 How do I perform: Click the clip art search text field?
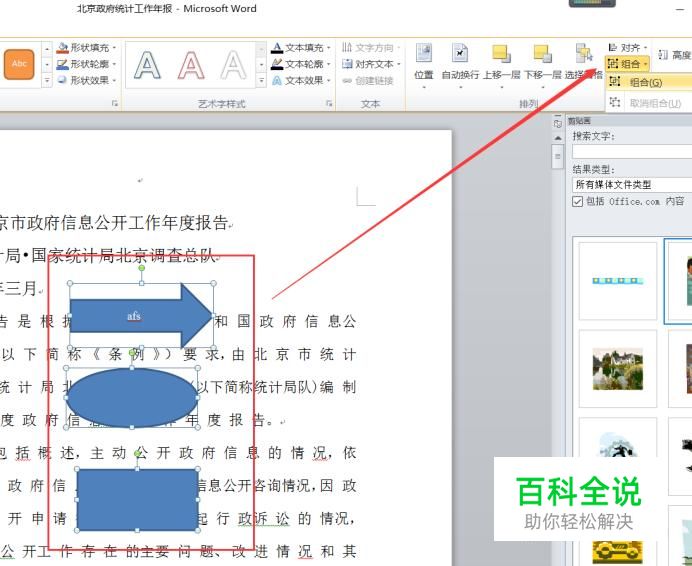tap(632, 151)
